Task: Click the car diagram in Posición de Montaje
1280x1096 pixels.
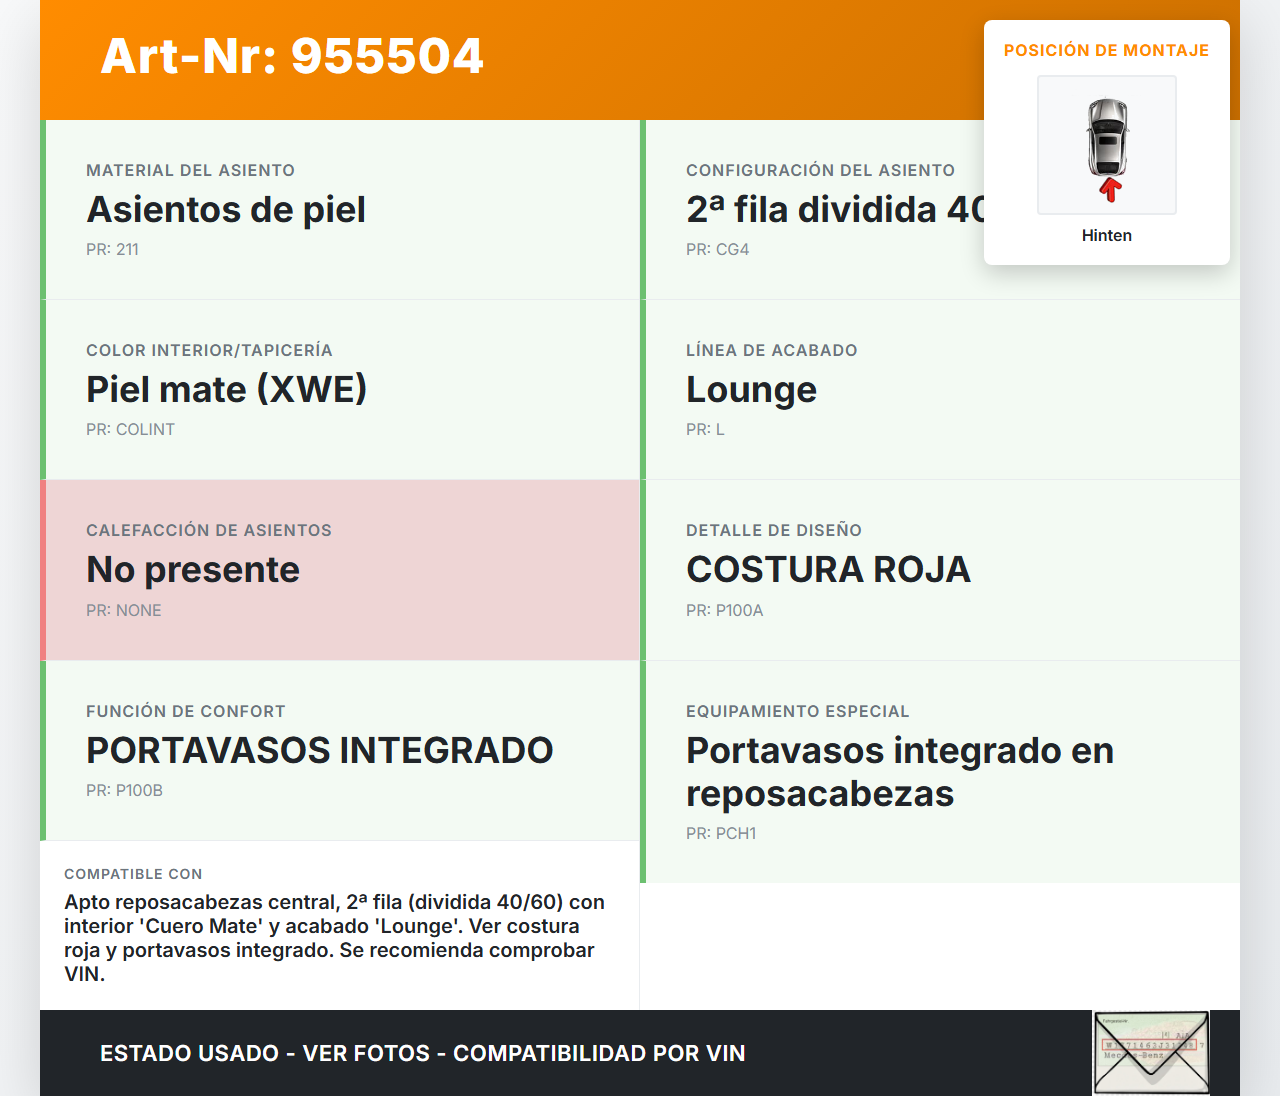Action: click(x=1106, y=145)
